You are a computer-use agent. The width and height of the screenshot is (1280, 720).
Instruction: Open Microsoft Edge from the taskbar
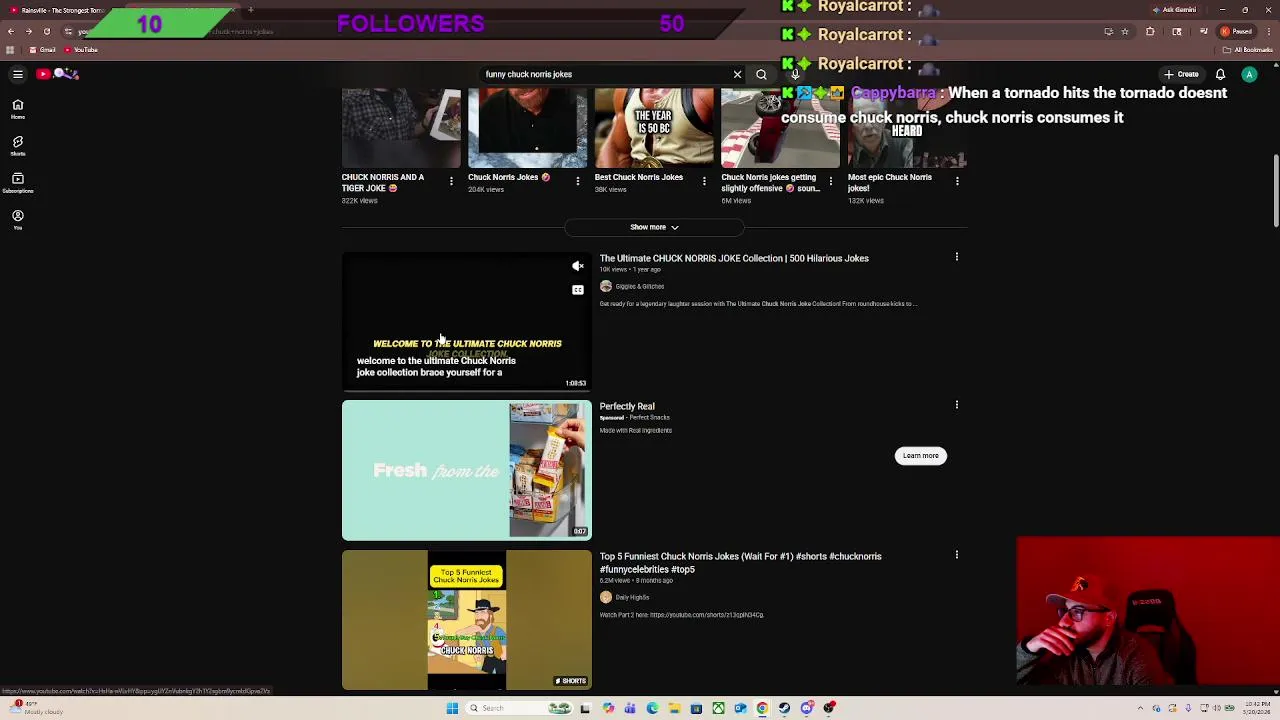pyautogui.click(x=652, y=708)
